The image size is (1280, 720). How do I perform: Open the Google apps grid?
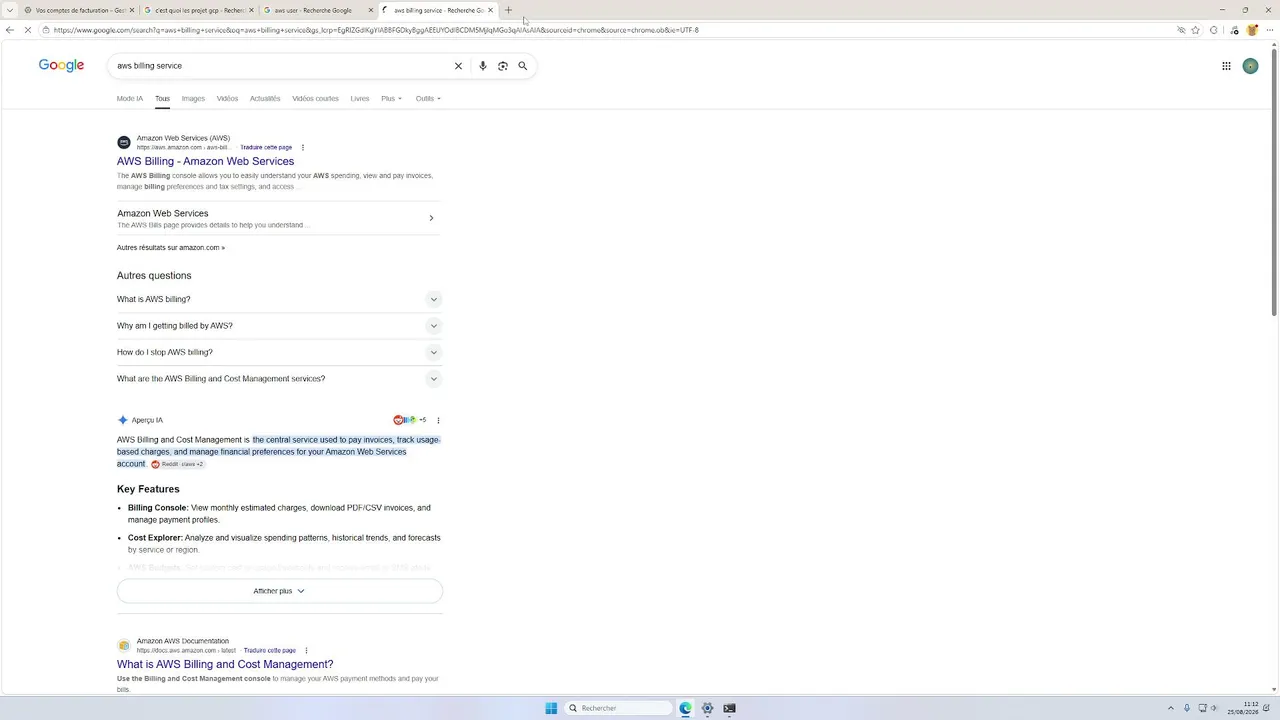click(x=1226, y=66)
